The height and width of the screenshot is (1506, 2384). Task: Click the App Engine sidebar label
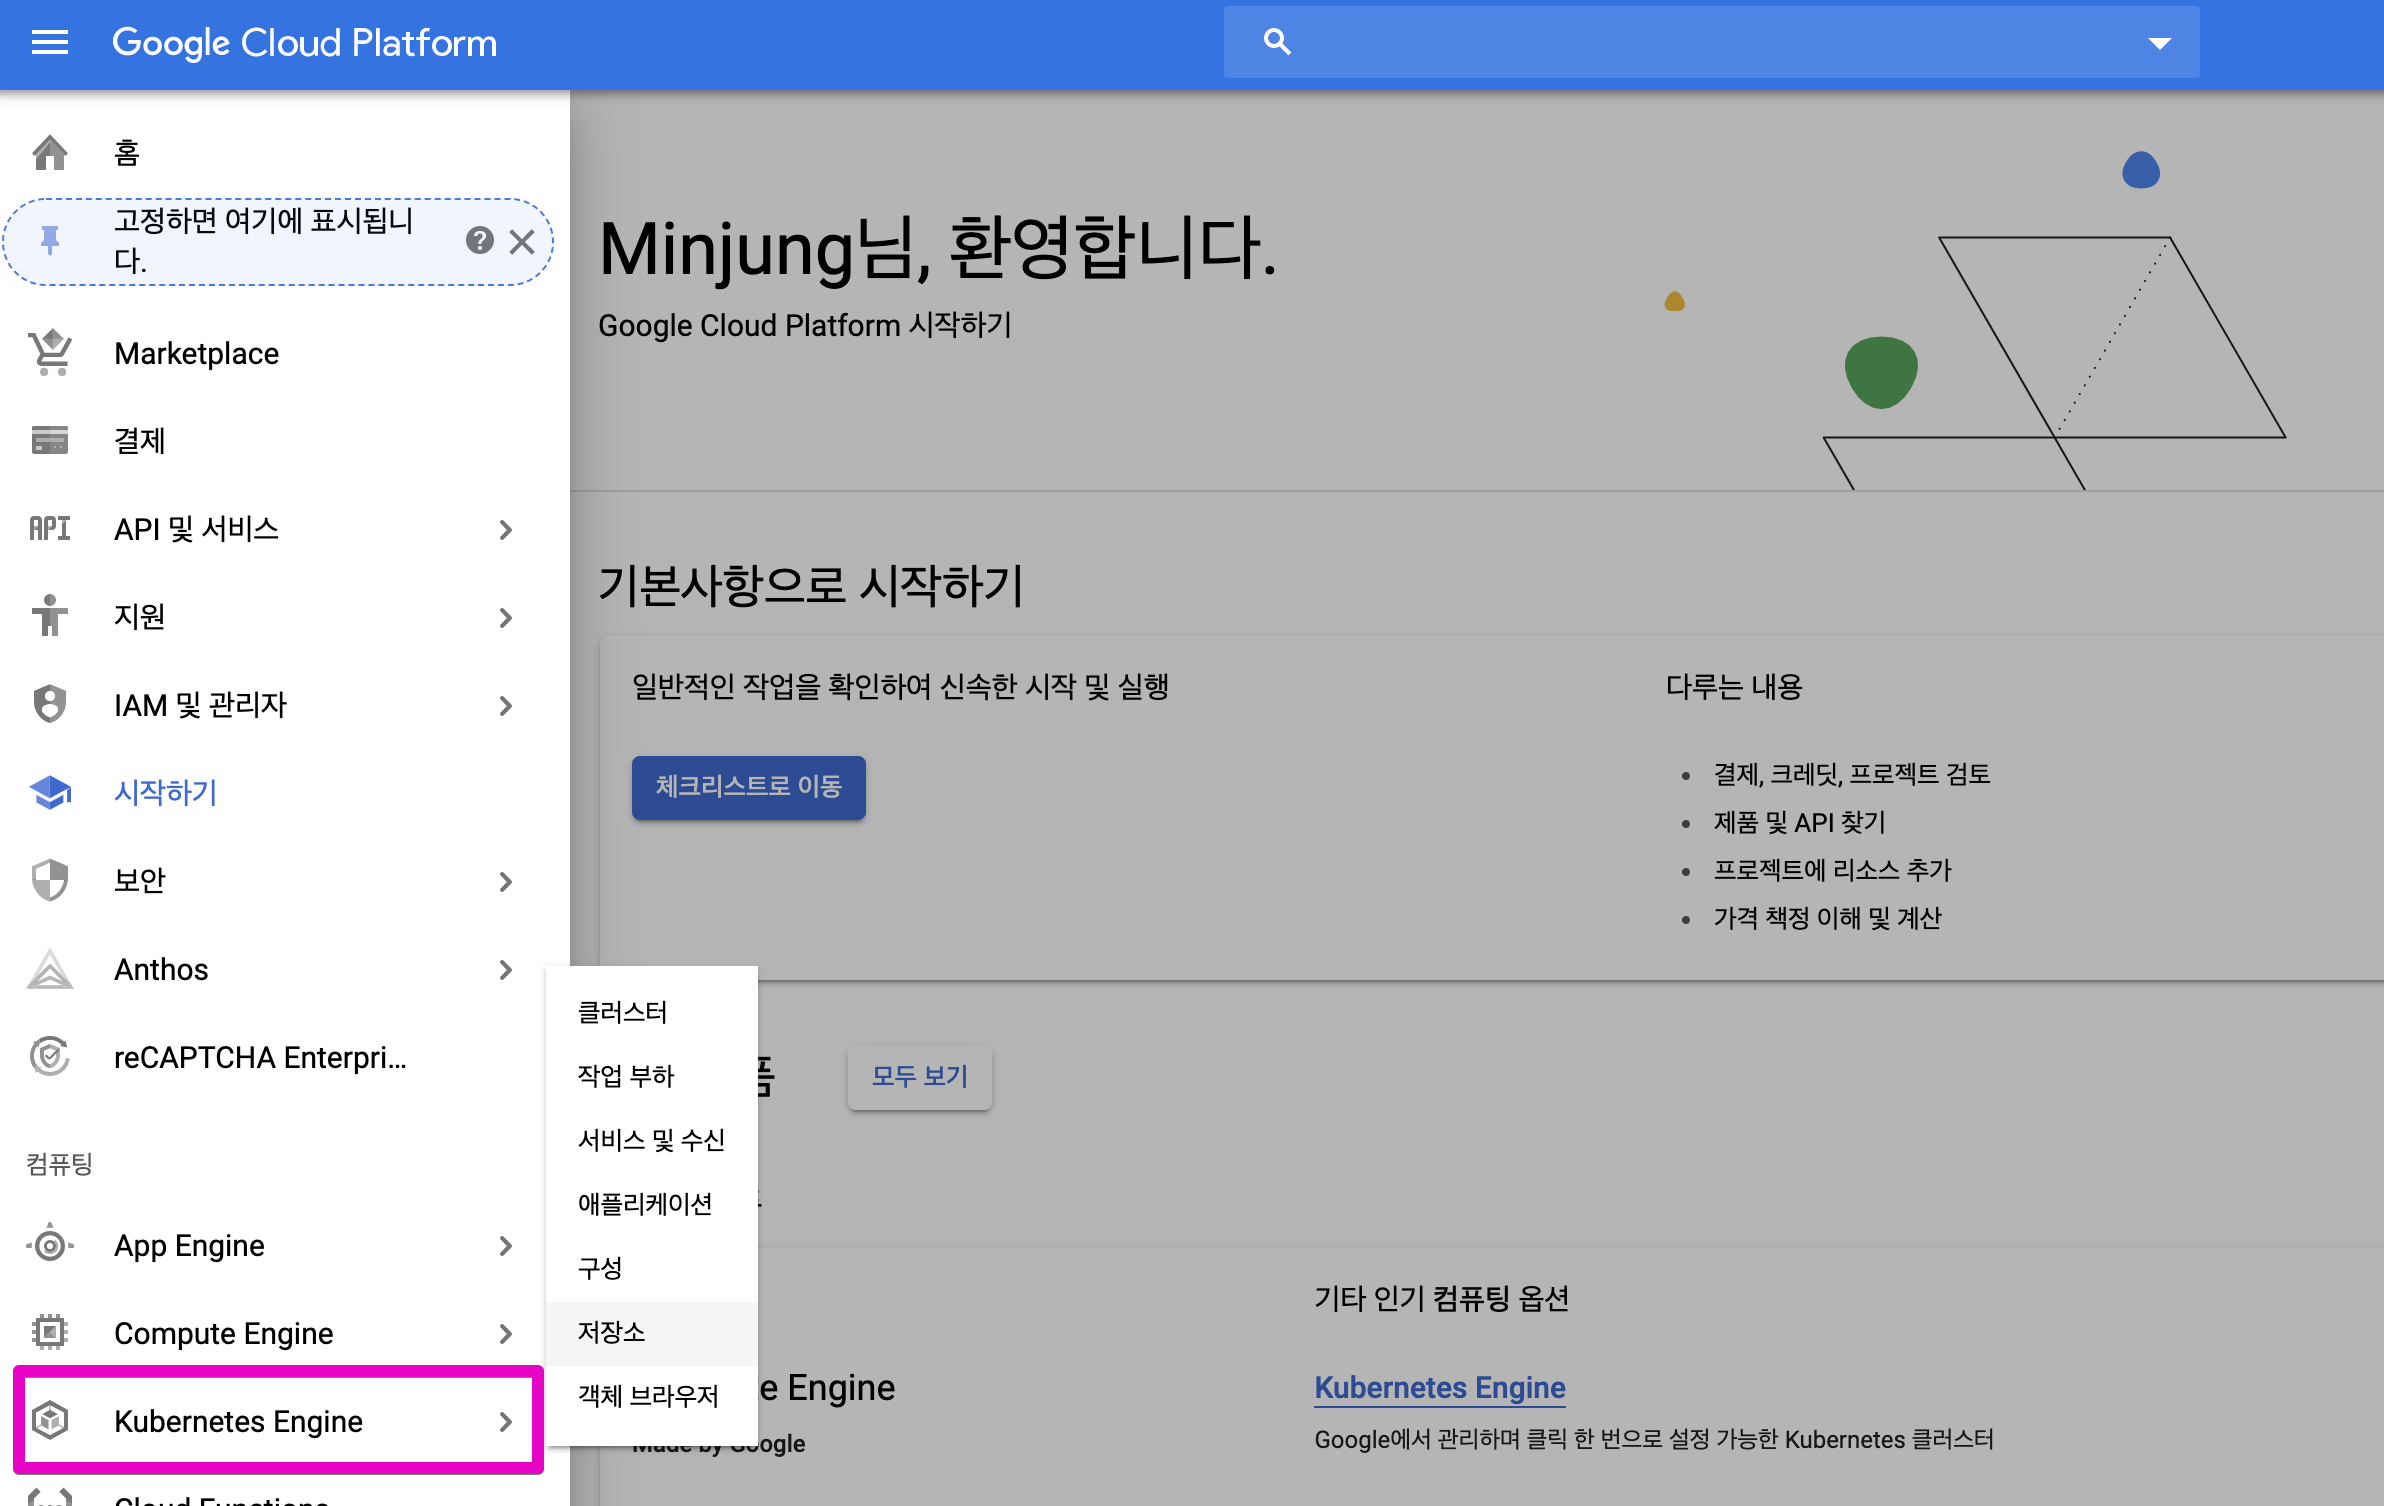click(x=189, y=1245)
